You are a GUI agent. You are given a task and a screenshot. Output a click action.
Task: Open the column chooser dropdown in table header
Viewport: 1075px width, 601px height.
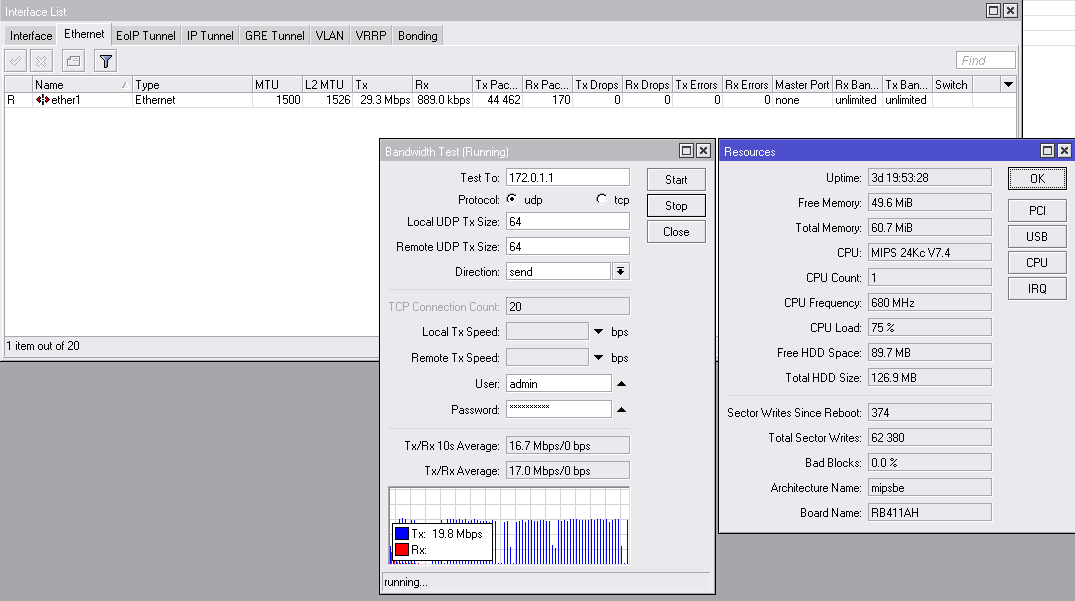tap(1008, 85)
